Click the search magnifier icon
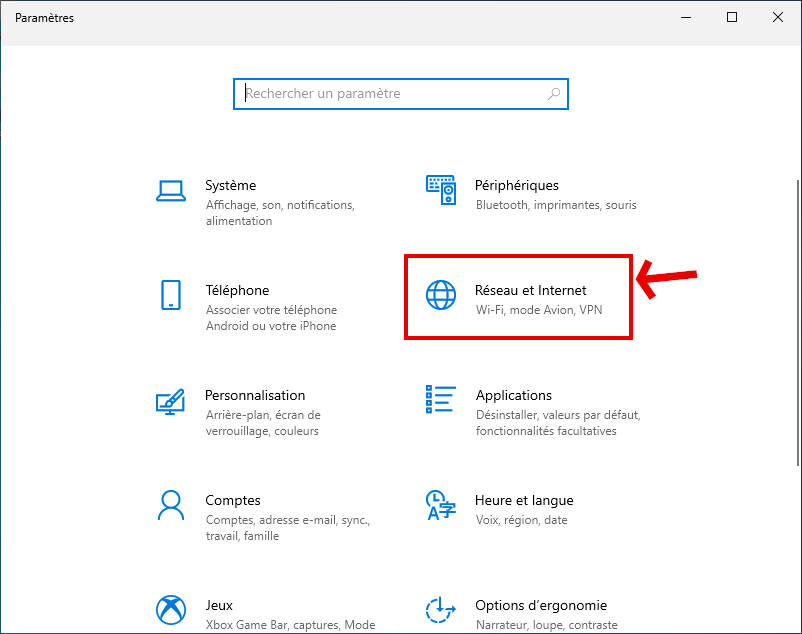The height and width of the screenshot is (634, 802). (x=554, y=94)
